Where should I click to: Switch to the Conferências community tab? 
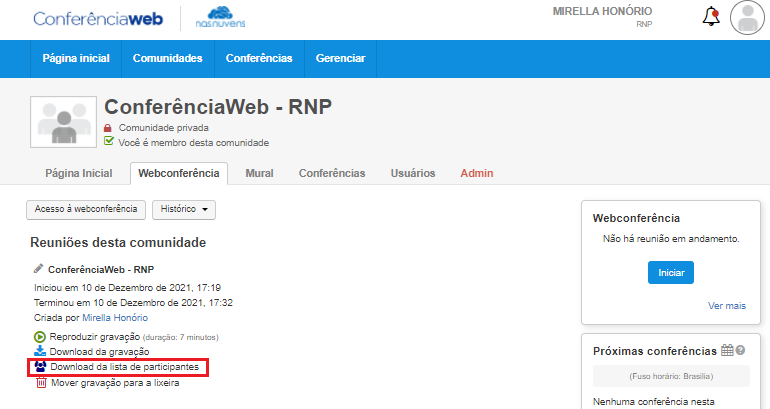pos(332,173)
